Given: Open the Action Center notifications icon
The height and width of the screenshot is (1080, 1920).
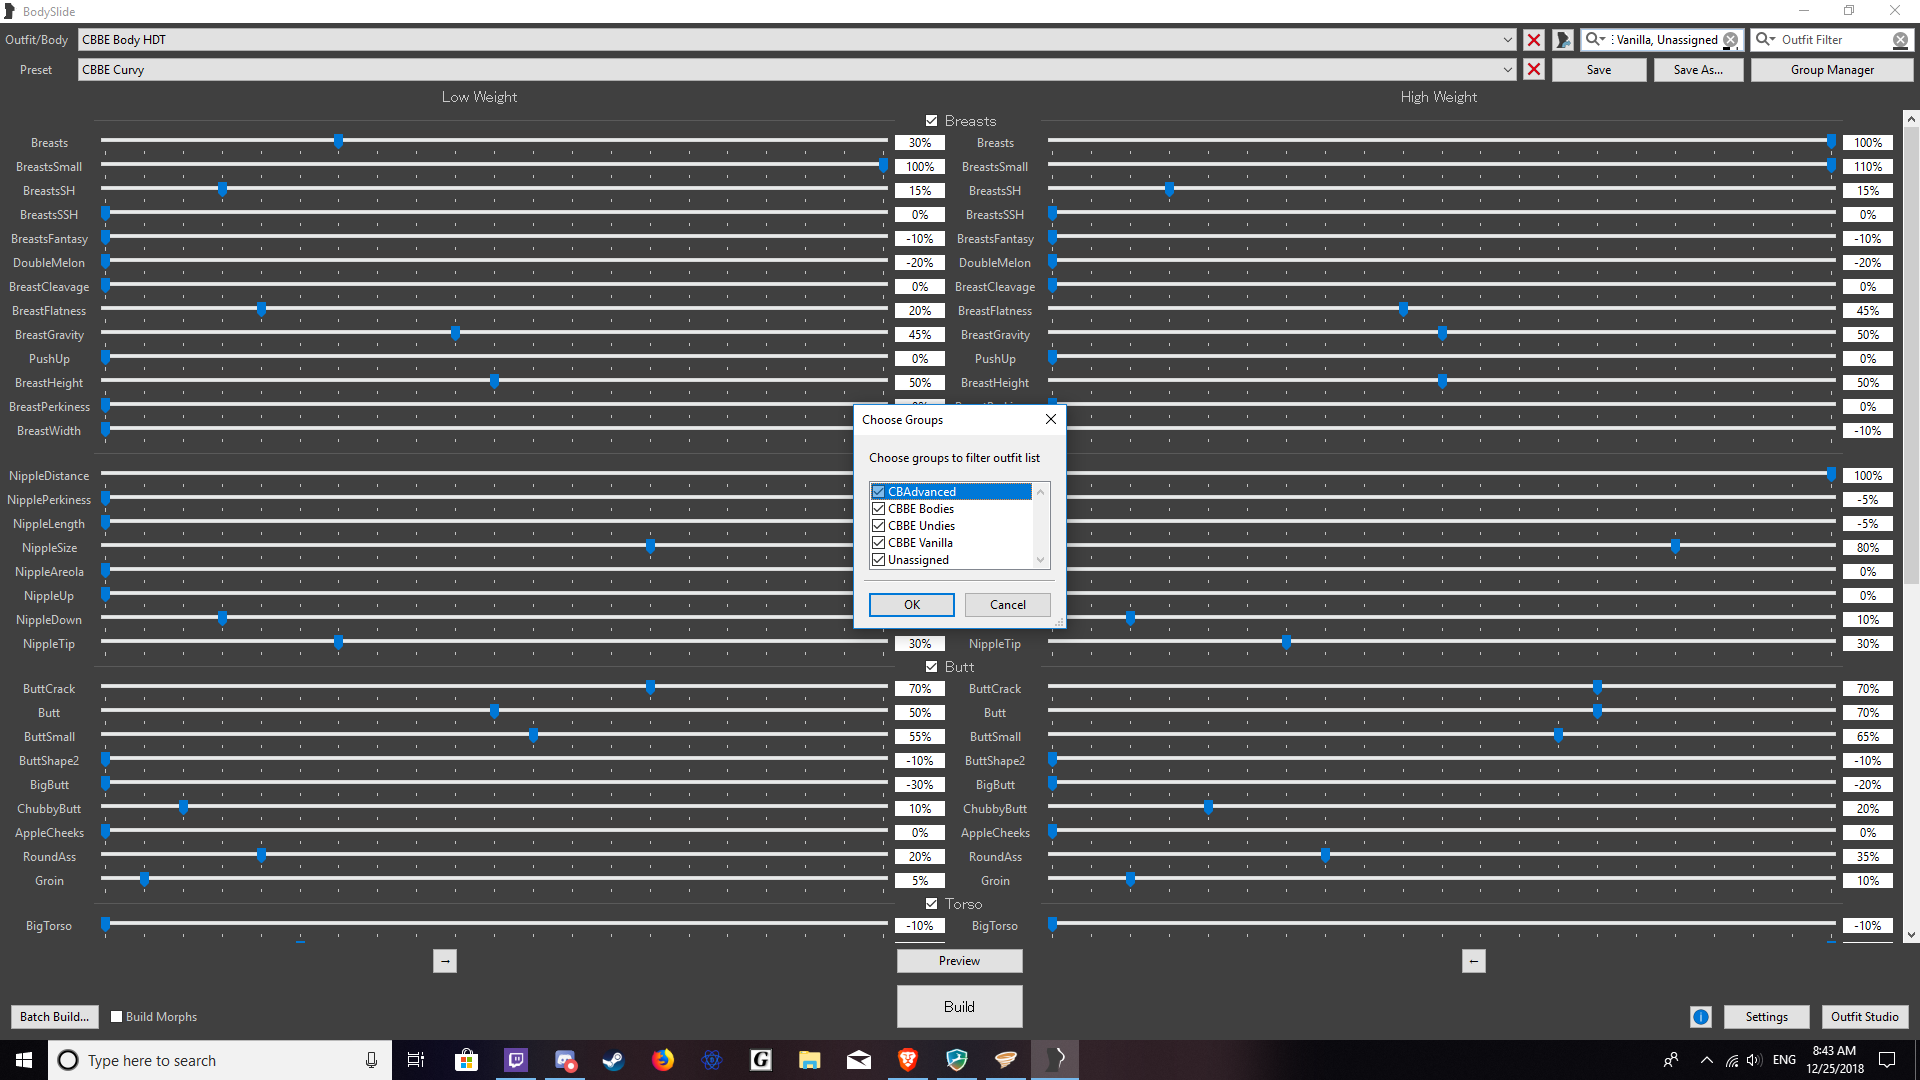Looking at the screenshot, I should click(x=1887, y=1060).
